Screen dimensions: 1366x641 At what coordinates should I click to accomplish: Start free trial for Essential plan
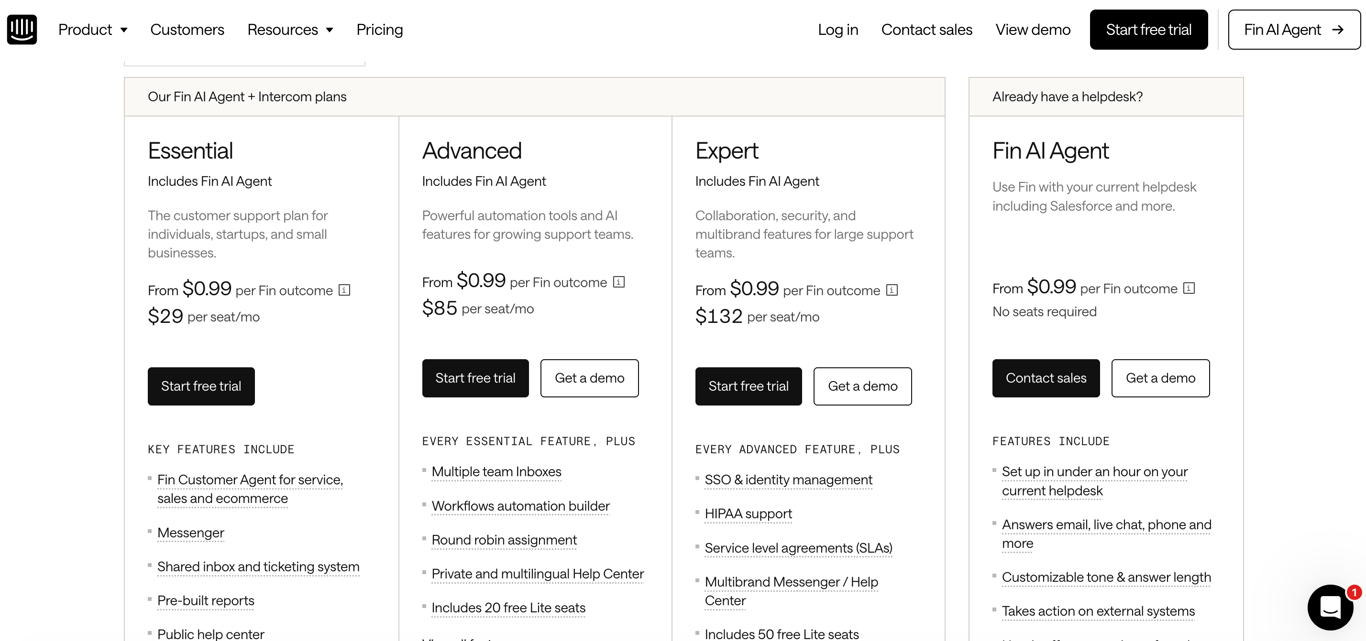click(201, 386)
